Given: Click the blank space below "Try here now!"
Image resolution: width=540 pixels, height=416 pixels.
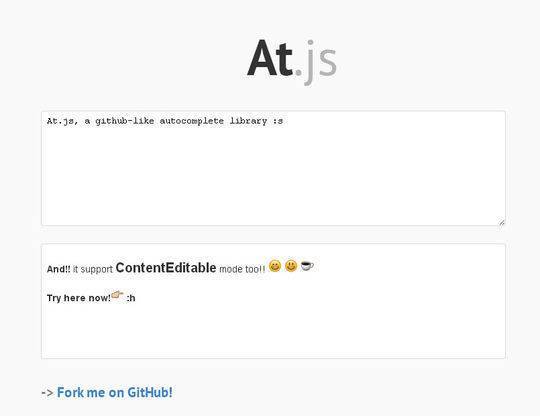Looking at the screenshot, I should click(x=273, y=331).
